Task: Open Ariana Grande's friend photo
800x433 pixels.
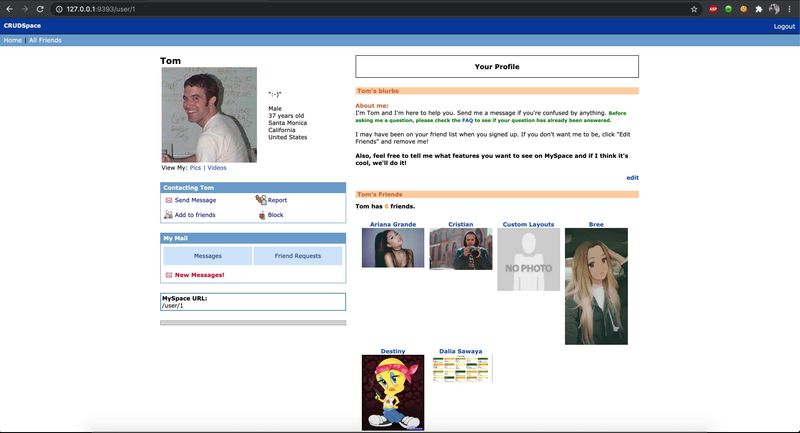Action: point(393,248)
